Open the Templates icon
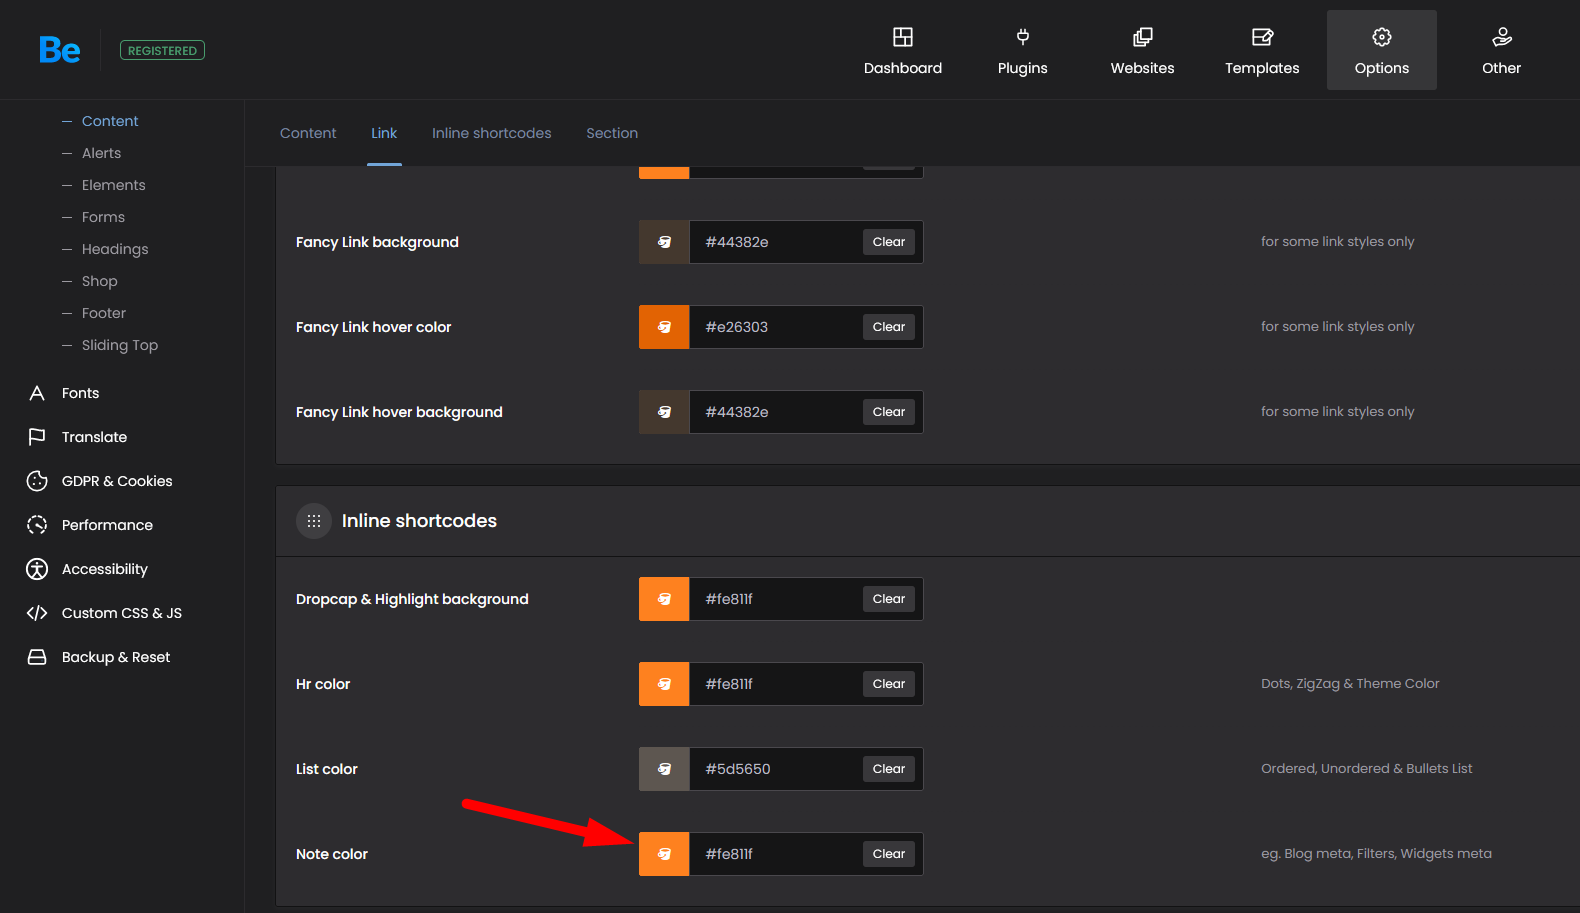Viewport: 1580px width, 913px height. click(x=1263, y=37)
